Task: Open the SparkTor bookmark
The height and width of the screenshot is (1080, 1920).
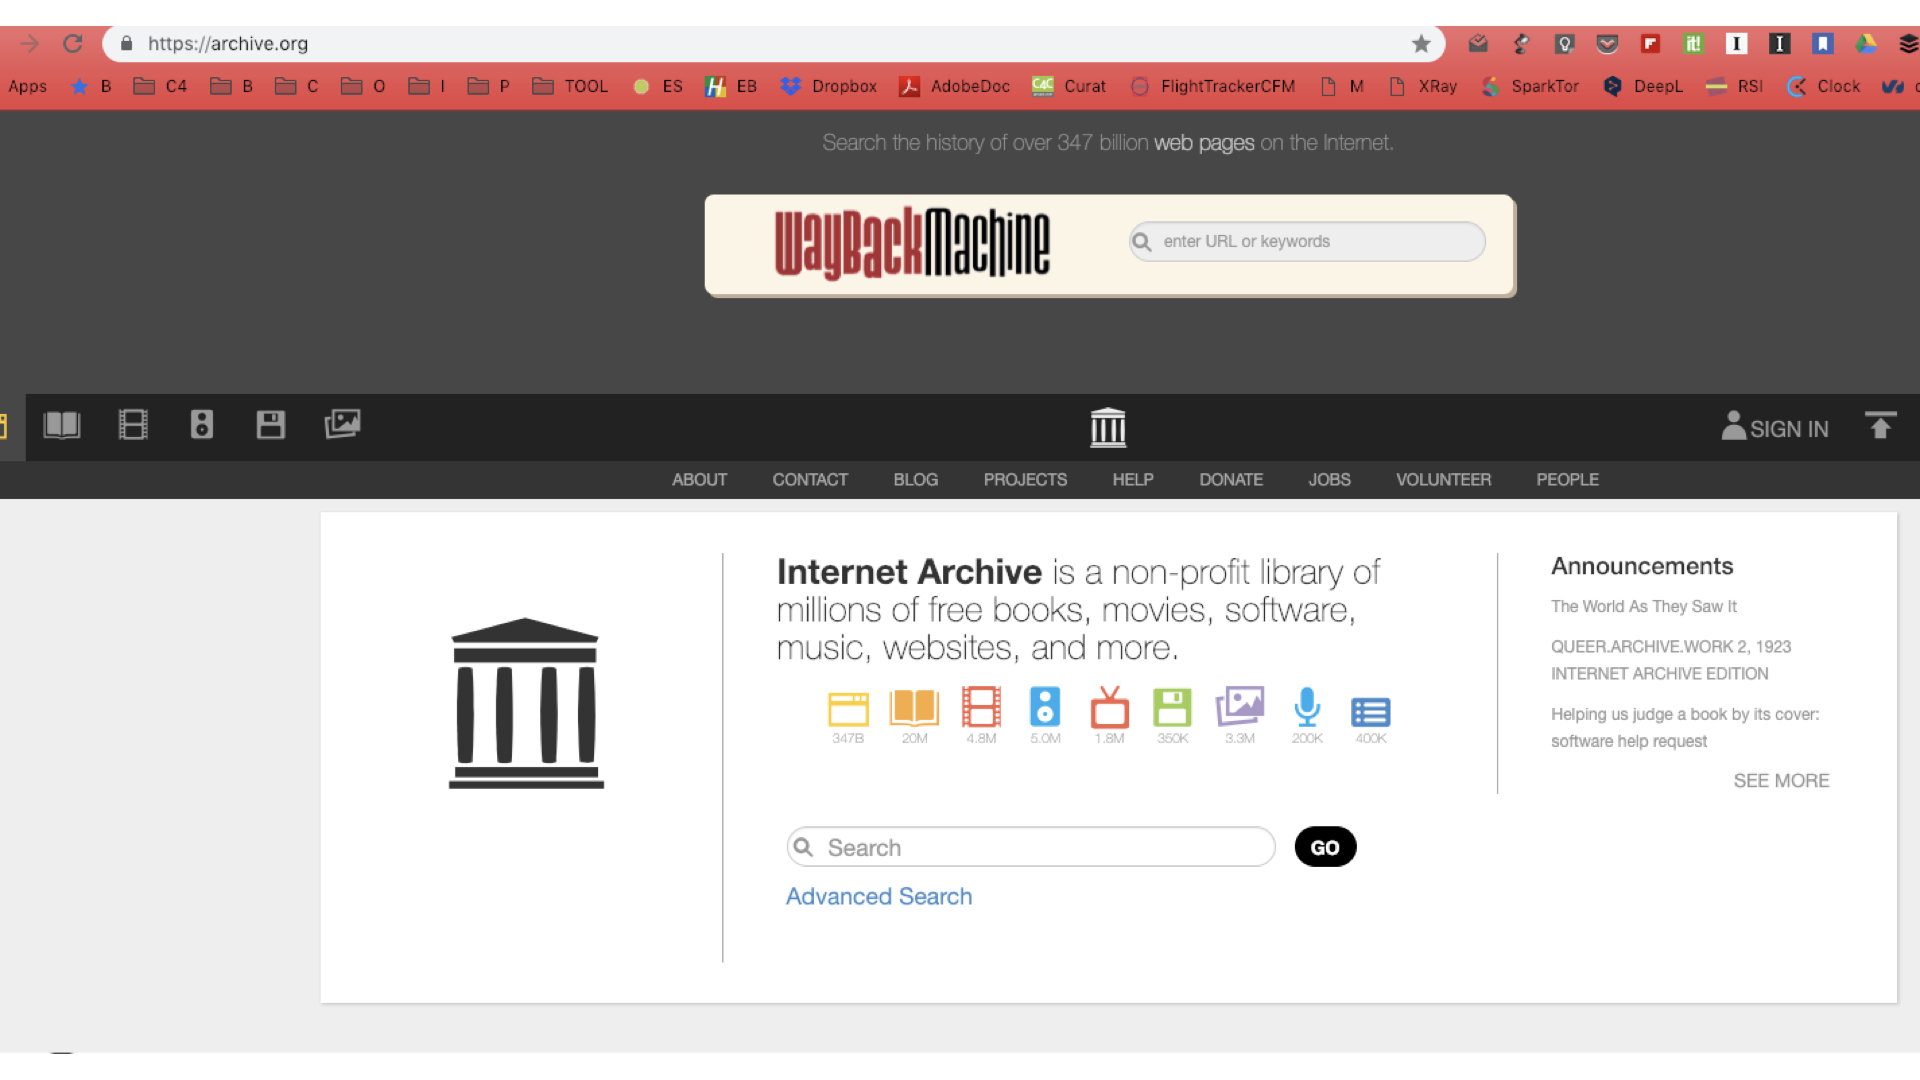Action: point(1530,86)
